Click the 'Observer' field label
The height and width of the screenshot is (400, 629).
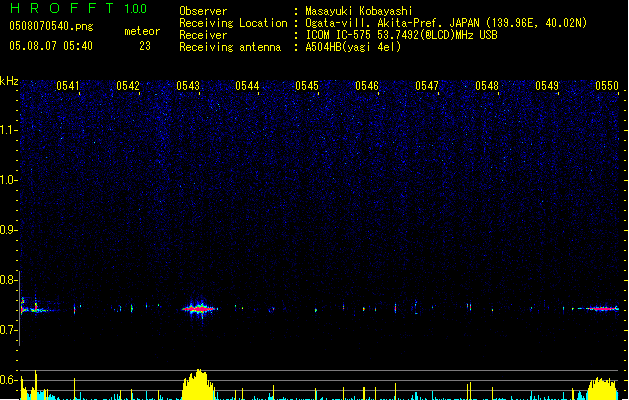[203, 11]
